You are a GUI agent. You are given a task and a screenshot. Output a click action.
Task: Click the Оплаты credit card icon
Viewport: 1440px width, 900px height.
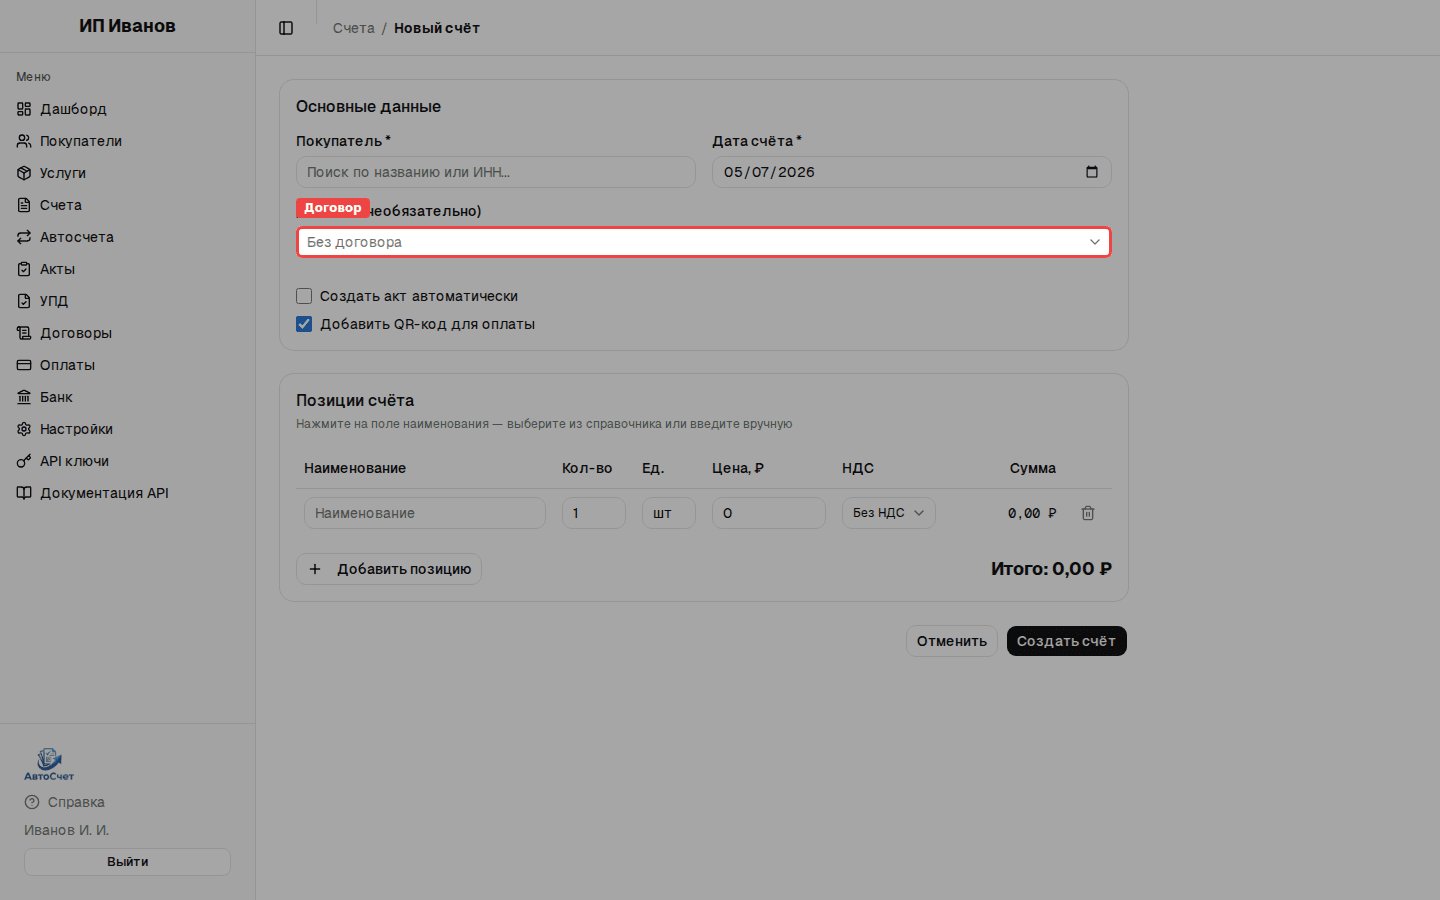(24, 365)
